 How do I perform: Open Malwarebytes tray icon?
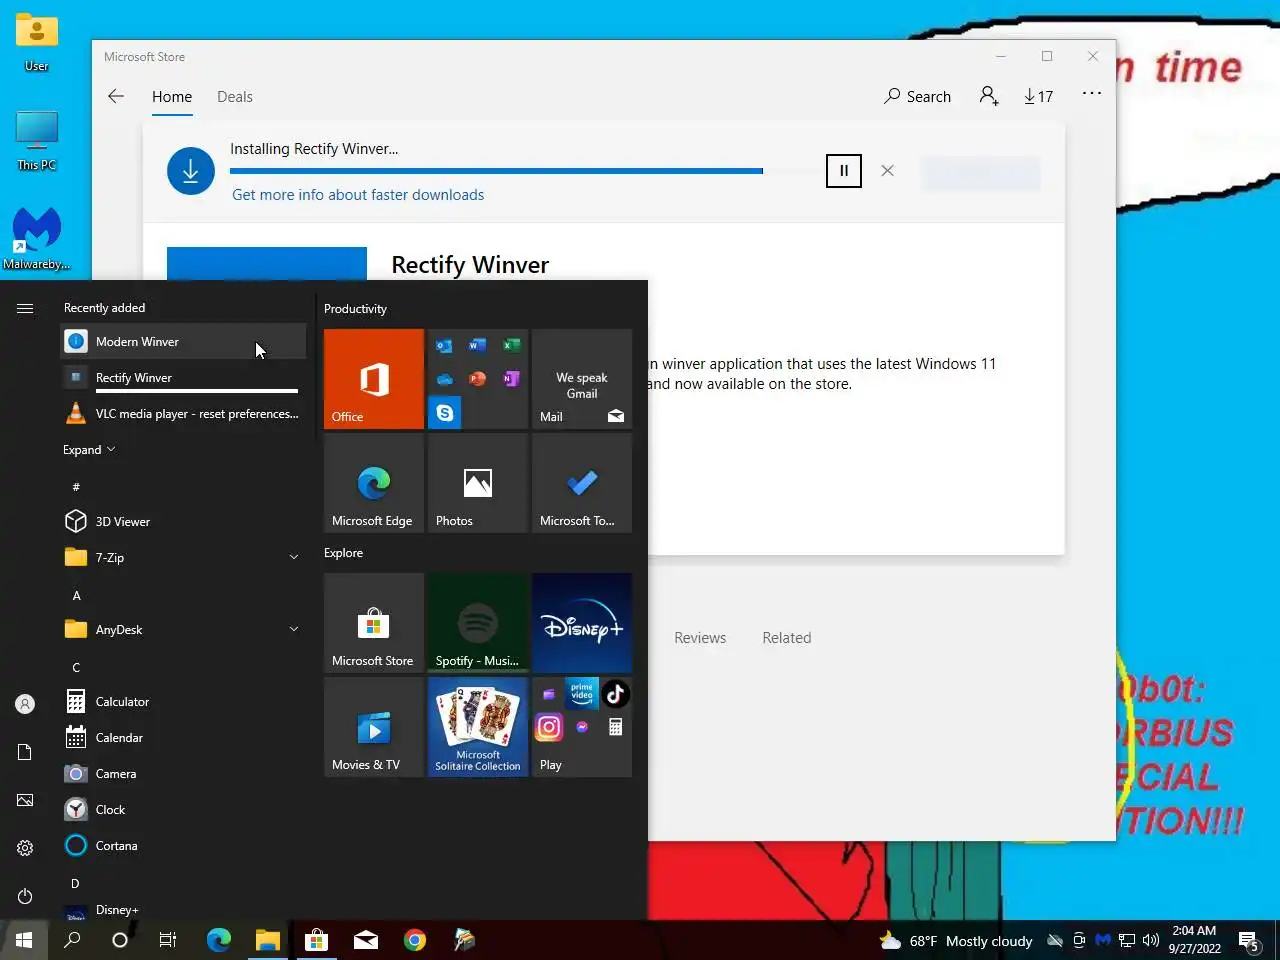pyautogui.click(x=1102, y=940)
